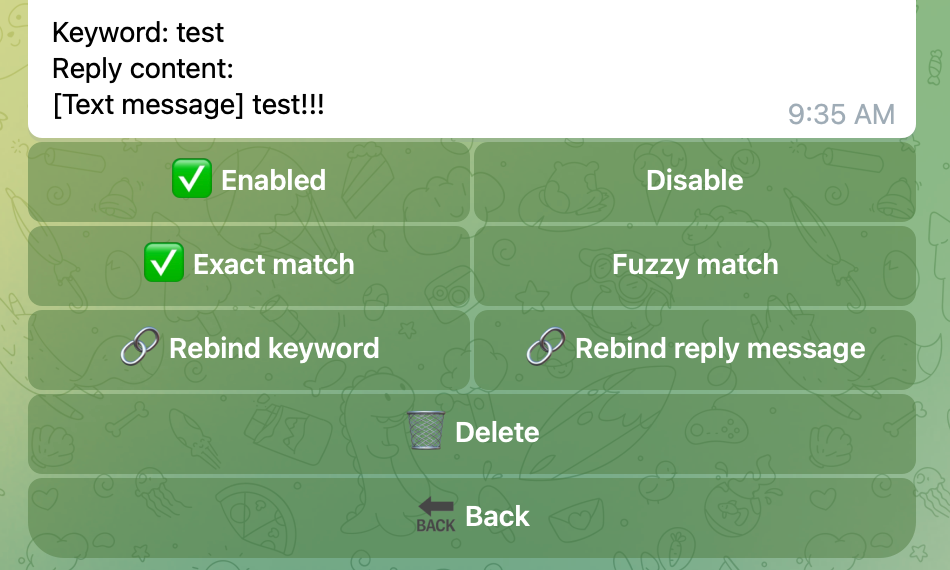Click the green checkmark icon beside Enabled

(191, 181)
